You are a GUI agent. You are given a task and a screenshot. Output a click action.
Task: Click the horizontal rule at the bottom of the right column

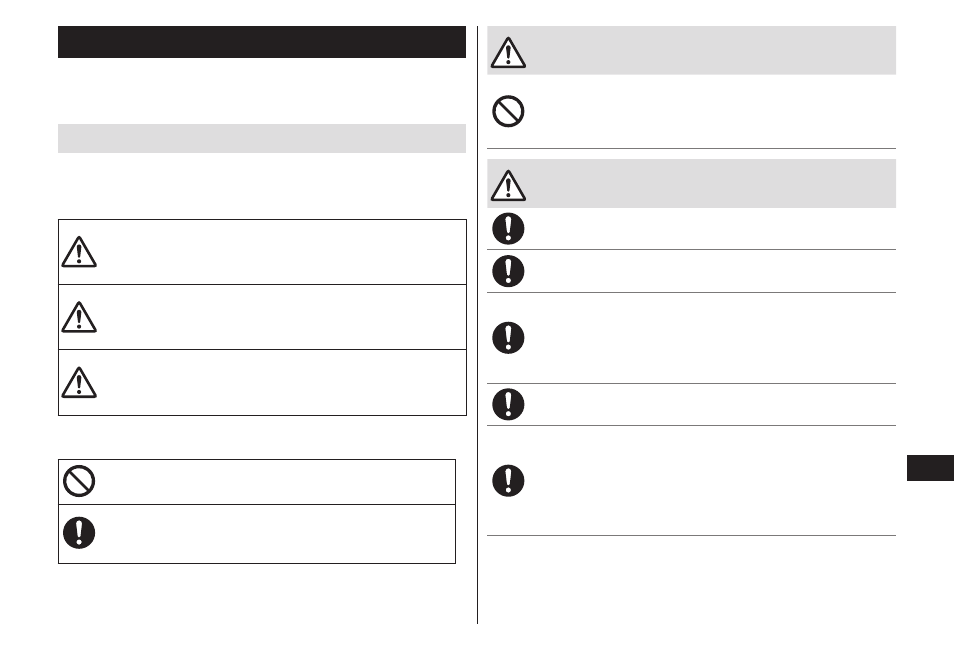pos(691,535)
